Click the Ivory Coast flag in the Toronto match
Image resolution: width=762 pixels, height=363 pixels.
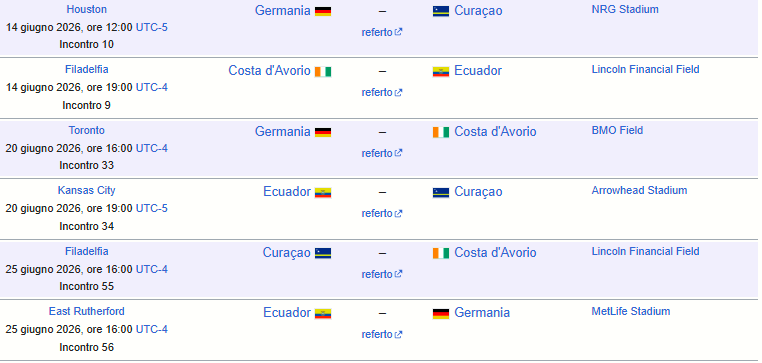pos(441,132)
